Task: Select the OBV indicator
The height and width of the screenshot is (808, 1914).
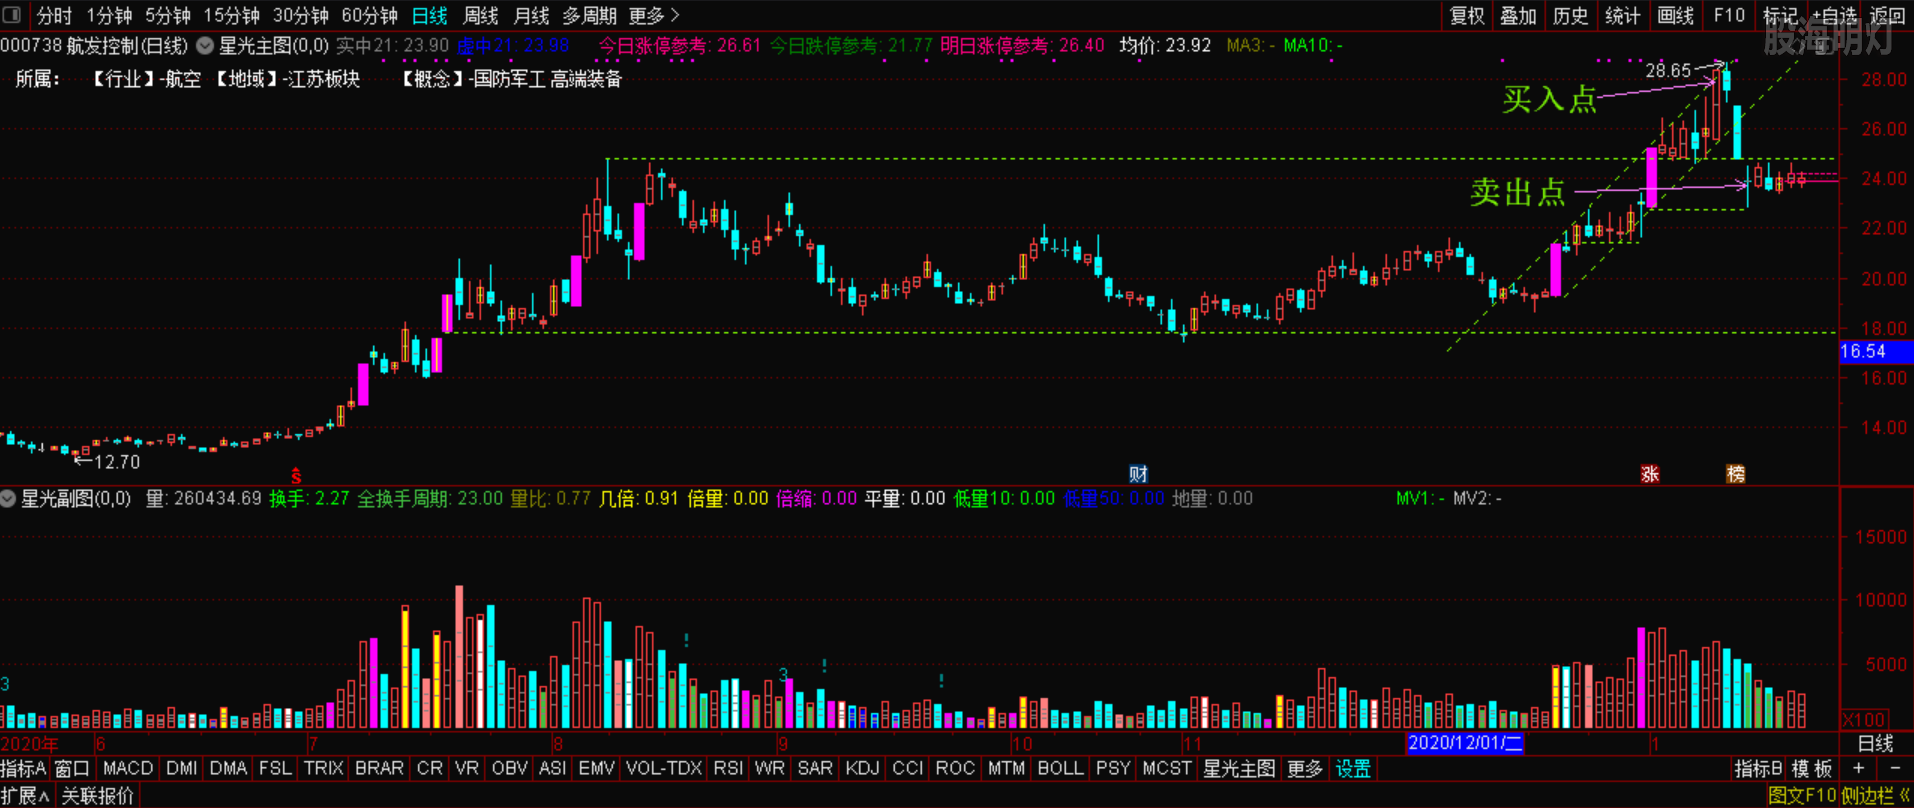Action: coord(509,769)
